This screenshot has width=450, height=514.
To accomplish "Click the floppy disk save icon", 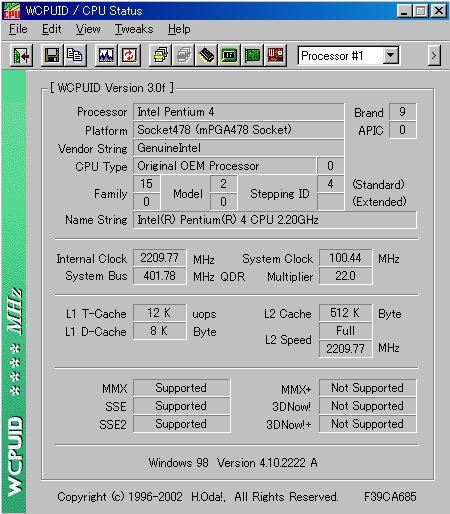I will 52,56.
